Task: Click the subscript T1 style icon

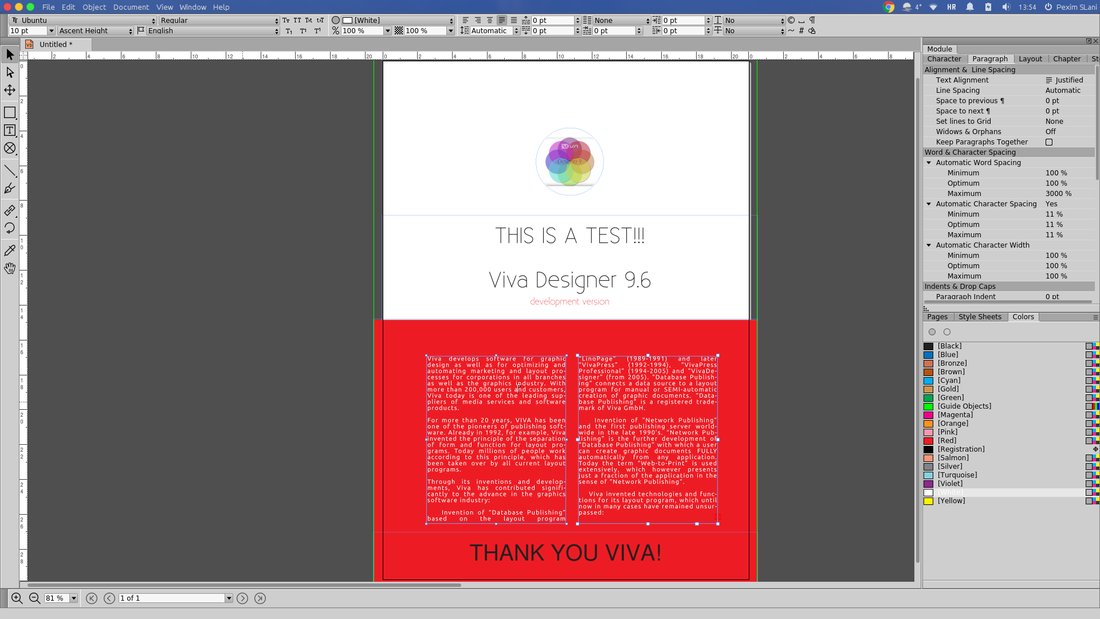Action: [x=289, y=31]
